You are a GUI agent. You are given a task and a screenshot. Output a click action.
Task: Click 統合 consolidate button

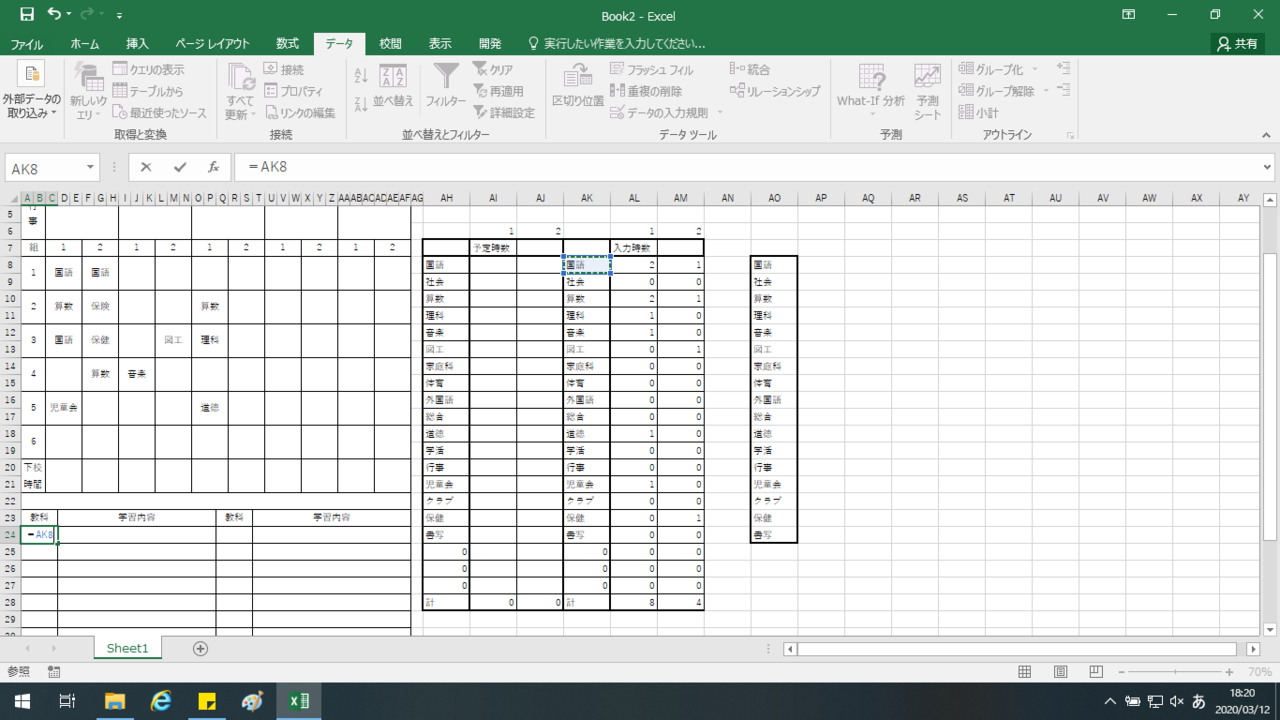[x=750, y=69]
